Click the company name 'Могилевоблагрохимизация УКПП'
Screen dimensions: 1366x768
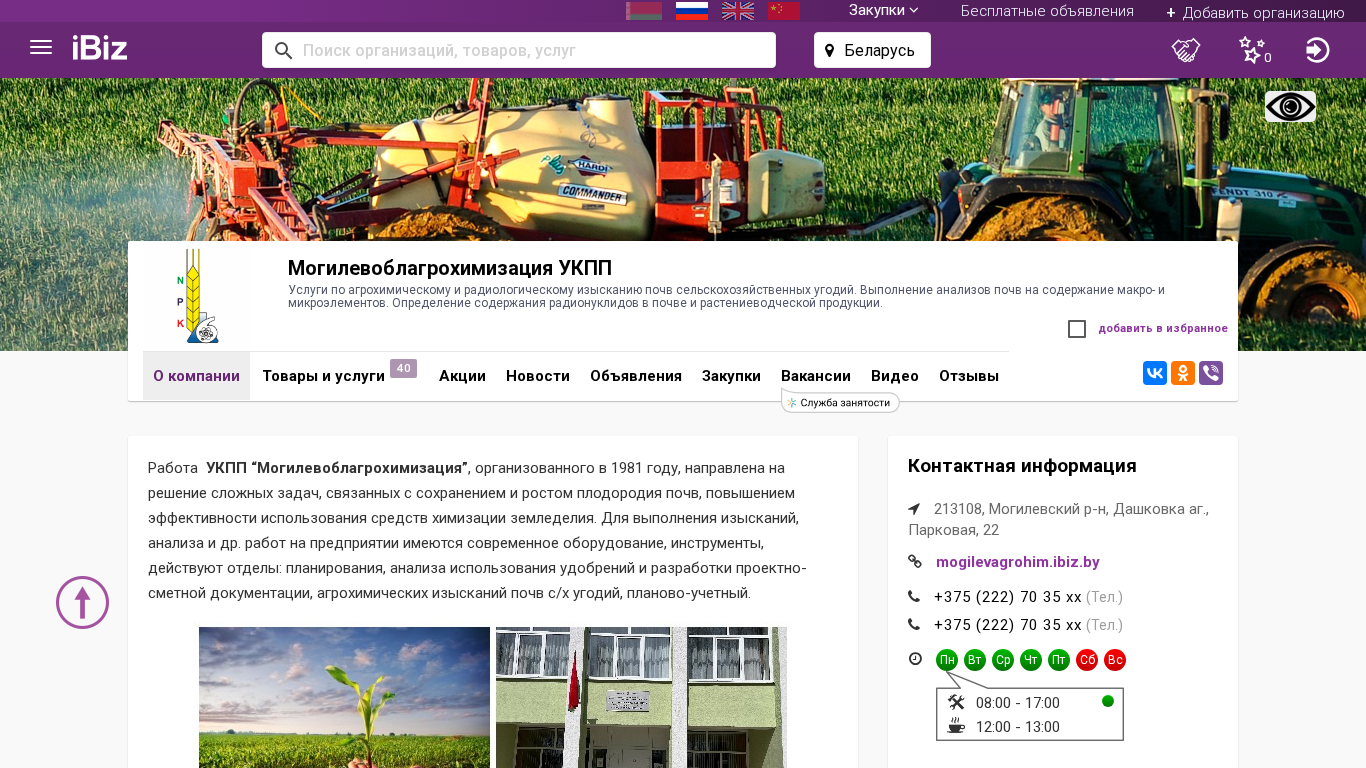(450, 268)
